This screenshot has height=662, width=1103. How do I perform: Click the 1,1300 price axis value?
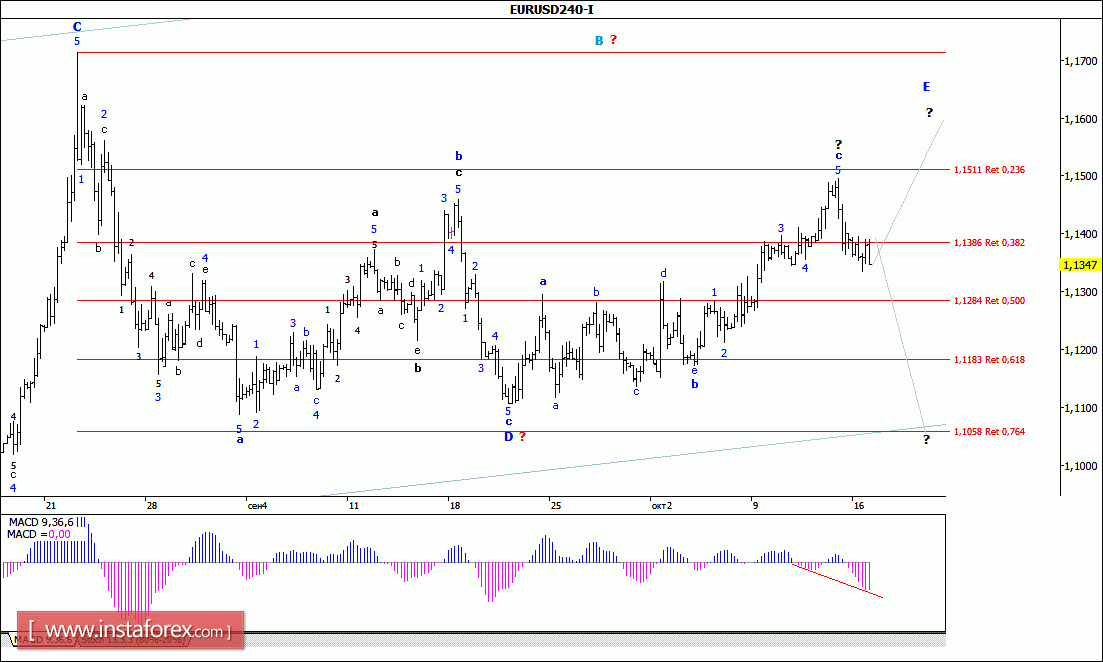[1081, 292]
